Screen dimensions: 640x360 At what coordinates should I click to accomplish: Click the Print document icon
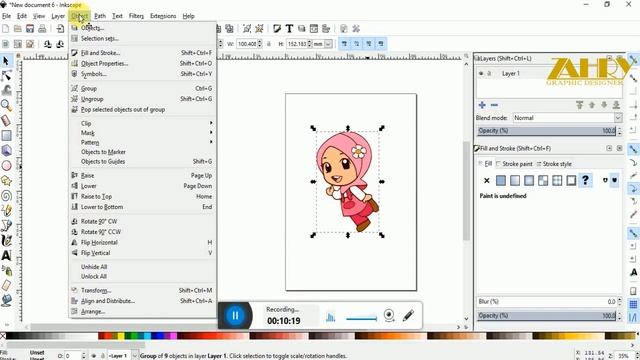tap(42, 29)
